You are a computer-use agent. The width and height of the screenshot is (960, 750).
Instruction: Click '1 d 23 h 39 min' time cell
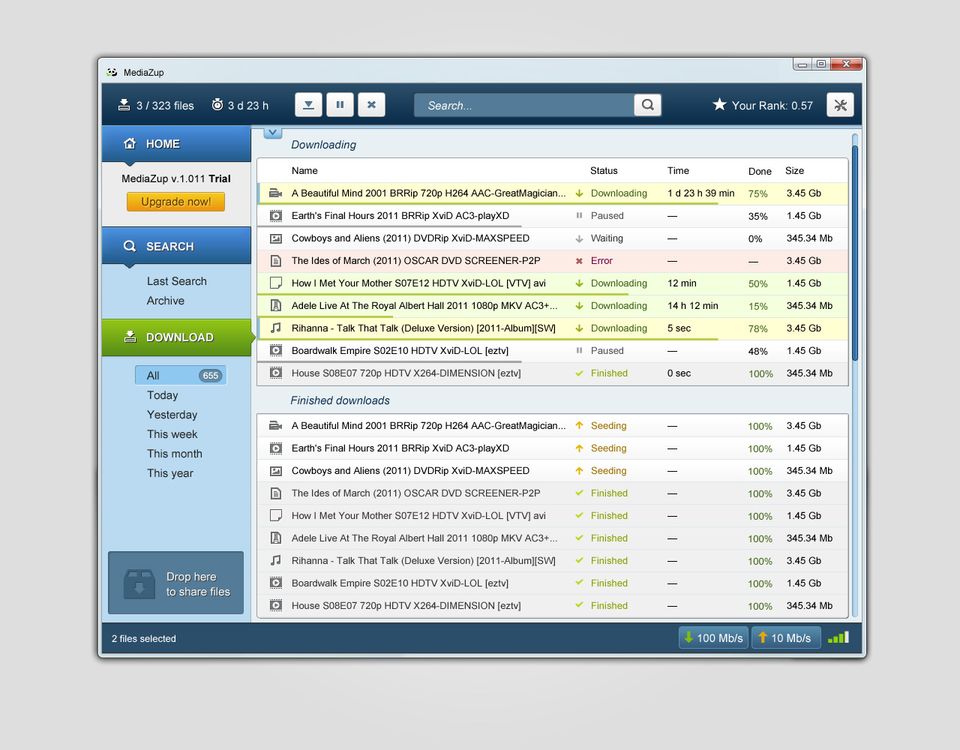tap(701, 193)
